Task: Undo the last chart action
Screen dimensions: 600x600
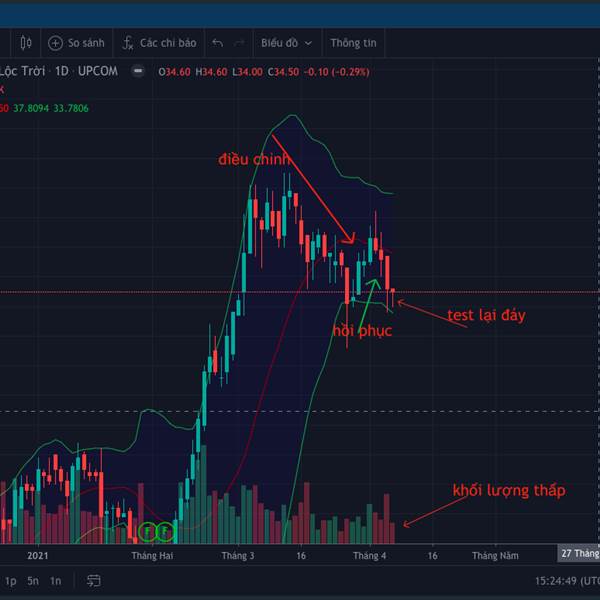Action: pyautogui.click(x=217, y=43)
